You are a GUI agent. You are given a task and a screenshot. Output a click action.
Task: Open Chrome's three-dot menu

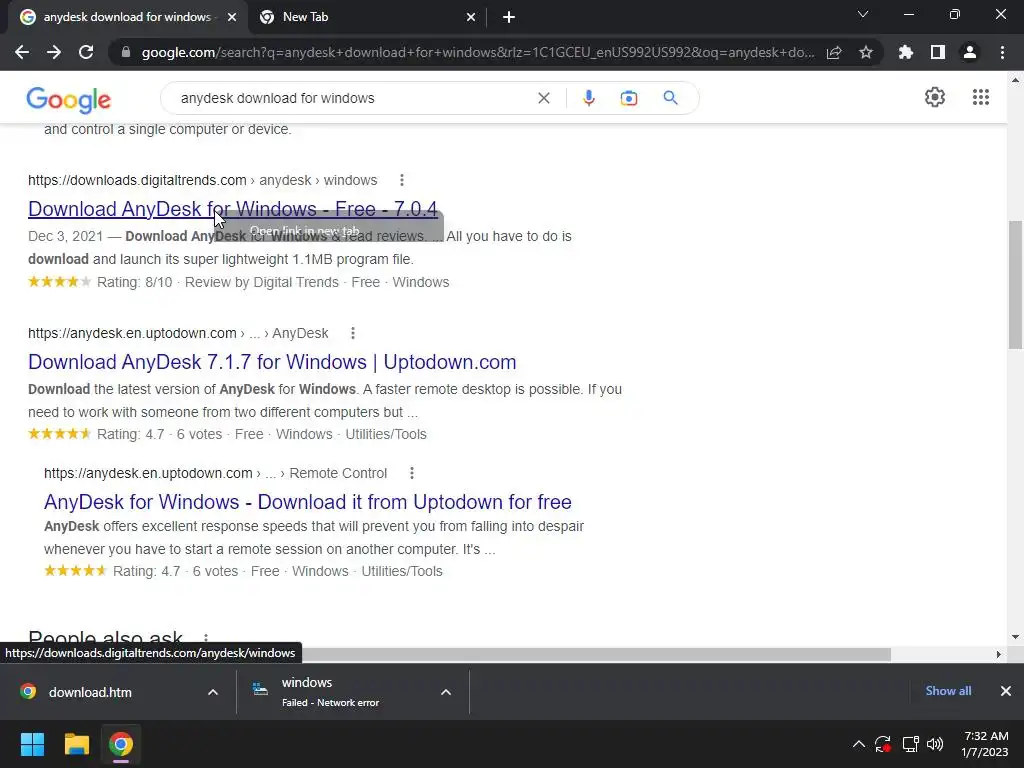click(1002, 52)
